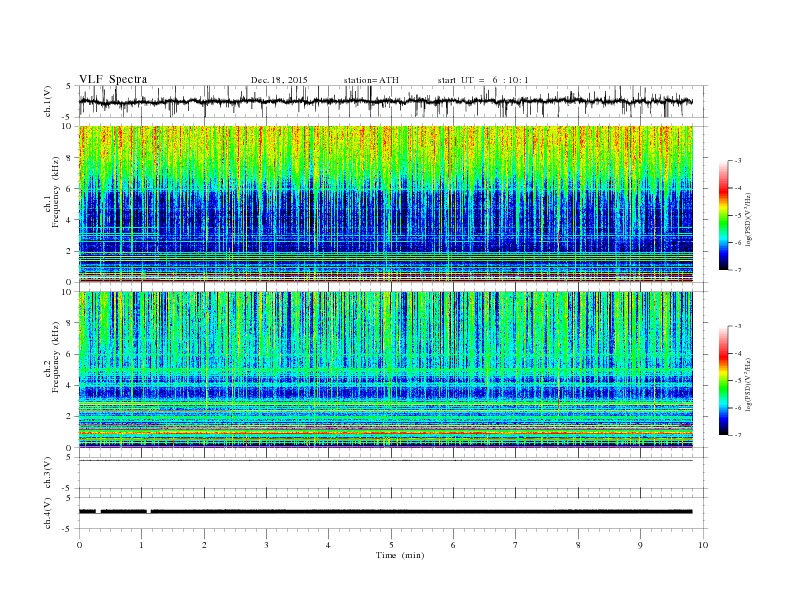Click time axis tick label "7"
Viewport: 792px width, 612px height.
(x=516, y=545)
